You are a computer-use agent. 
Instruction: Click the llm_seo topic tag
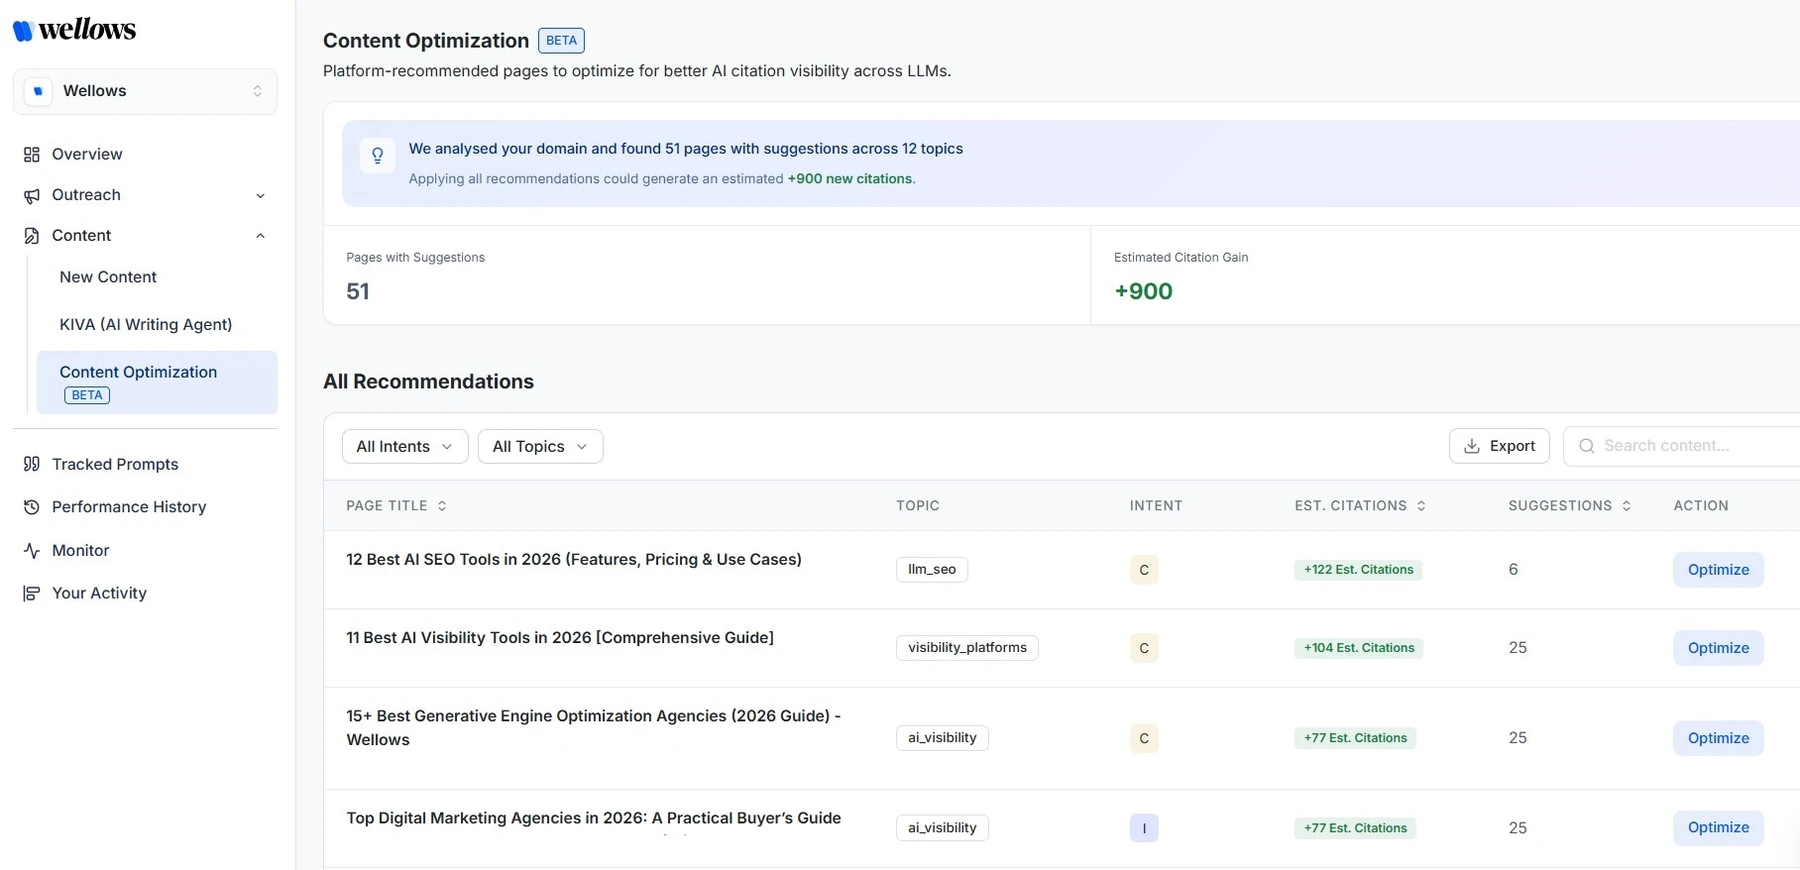[932, 570]
